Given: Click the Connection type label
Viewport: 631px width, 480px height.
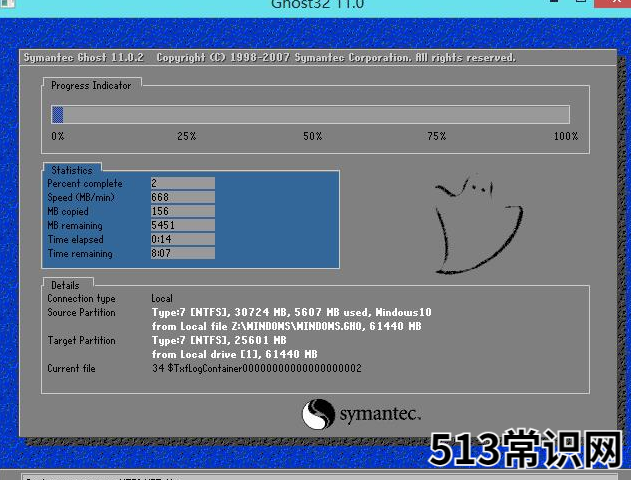Looking at the screenshot, I should click(81, 299).
